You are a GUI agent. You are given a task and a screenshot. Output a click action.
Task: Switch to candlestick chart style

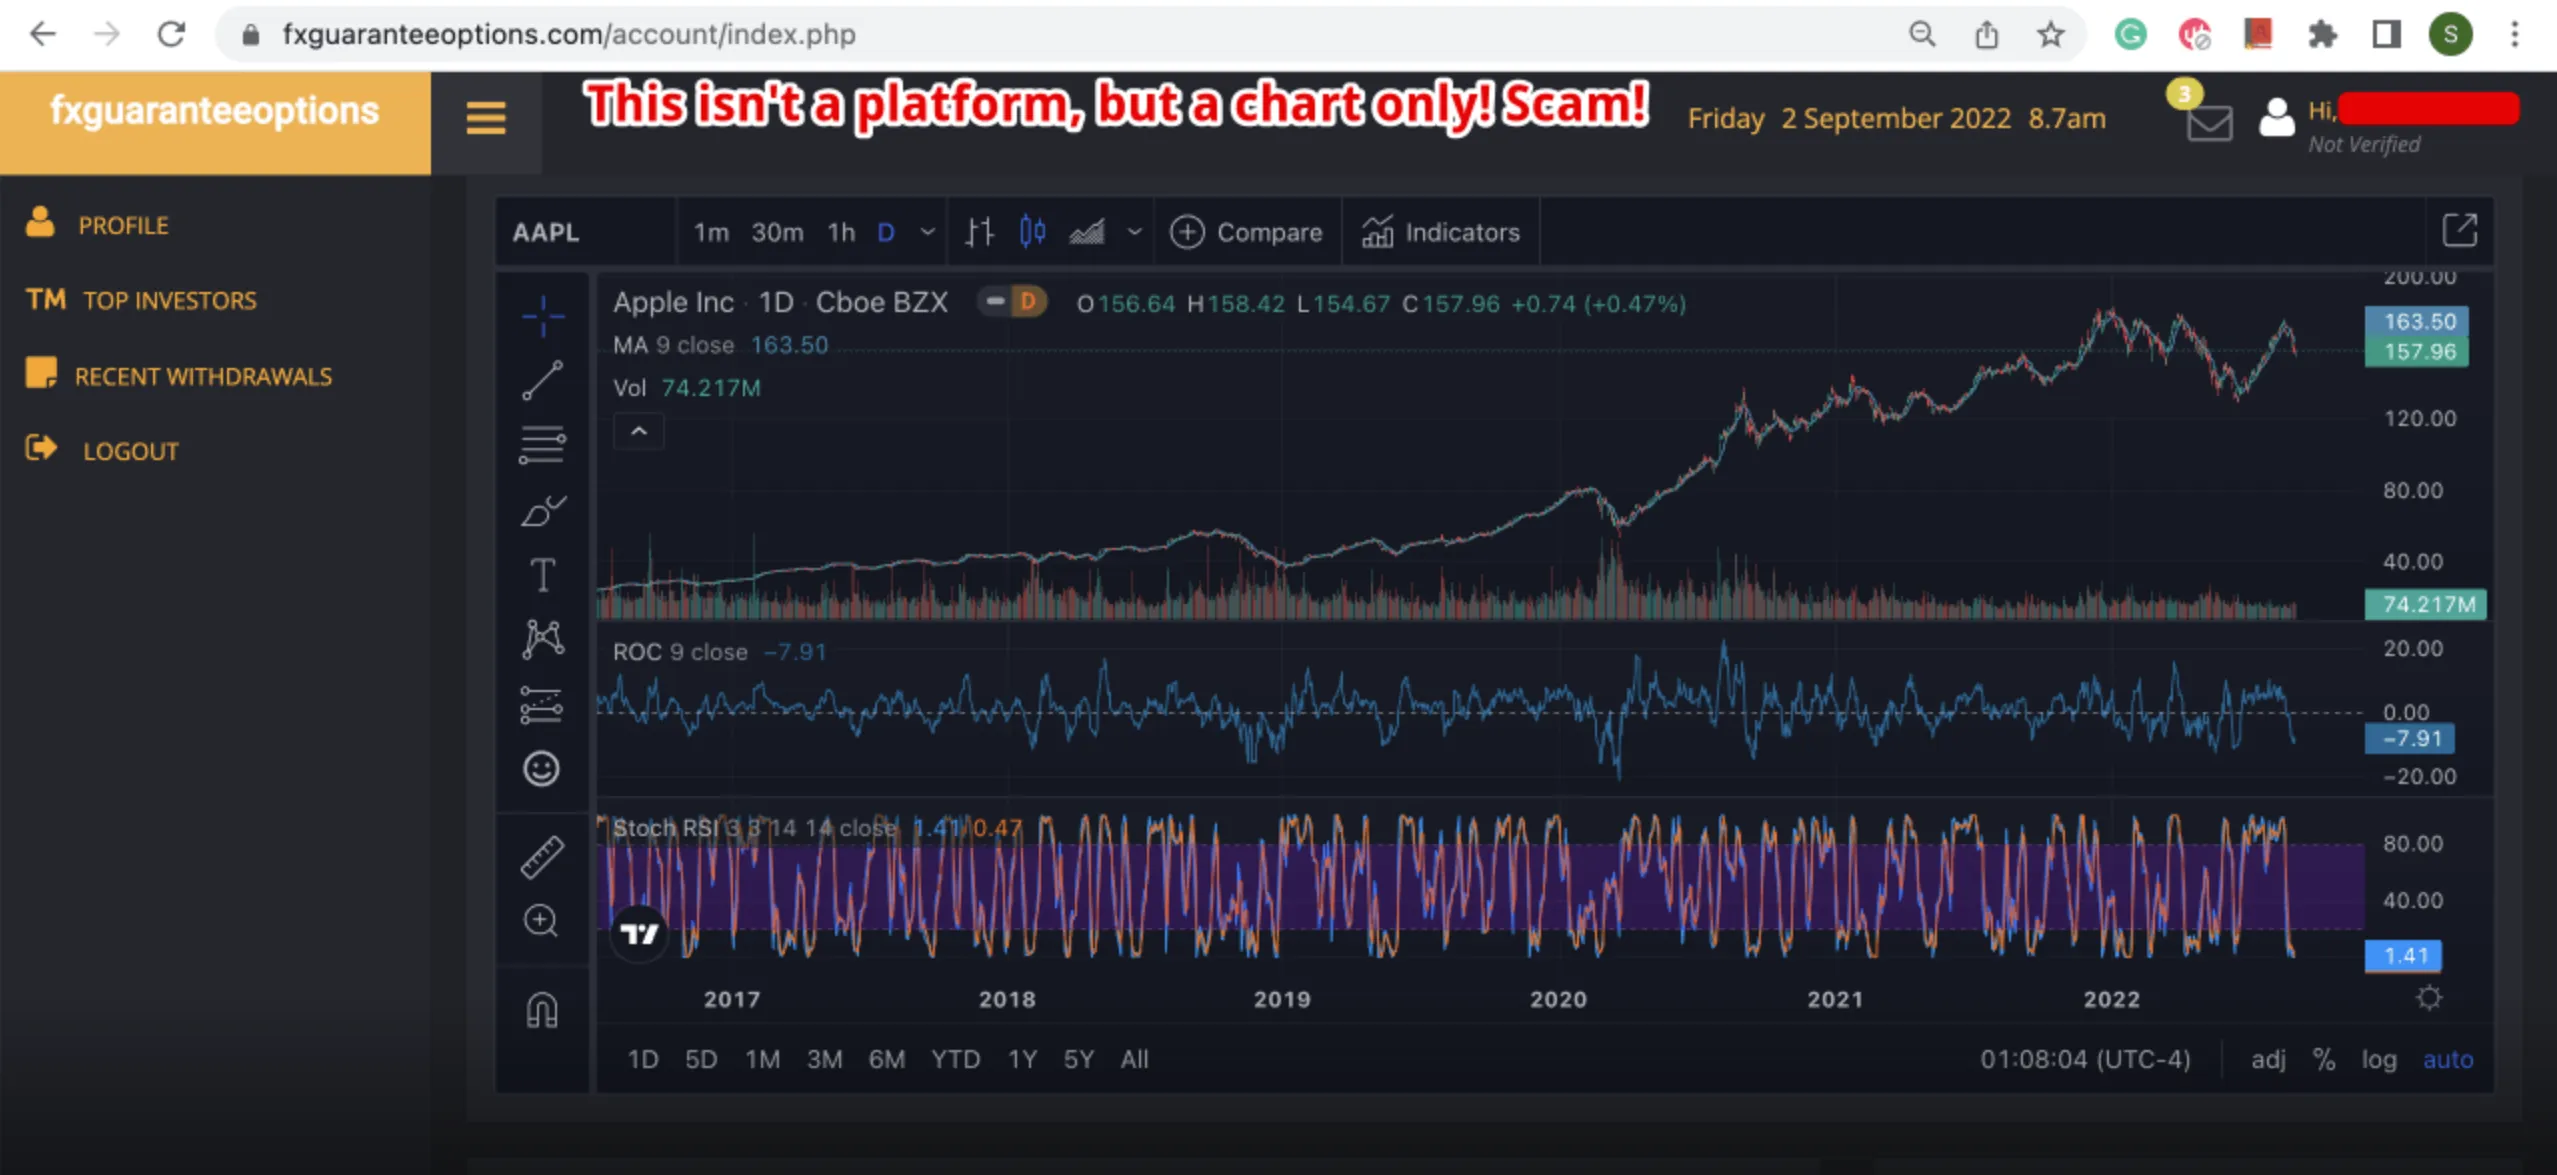click(x=1033, y=232)
